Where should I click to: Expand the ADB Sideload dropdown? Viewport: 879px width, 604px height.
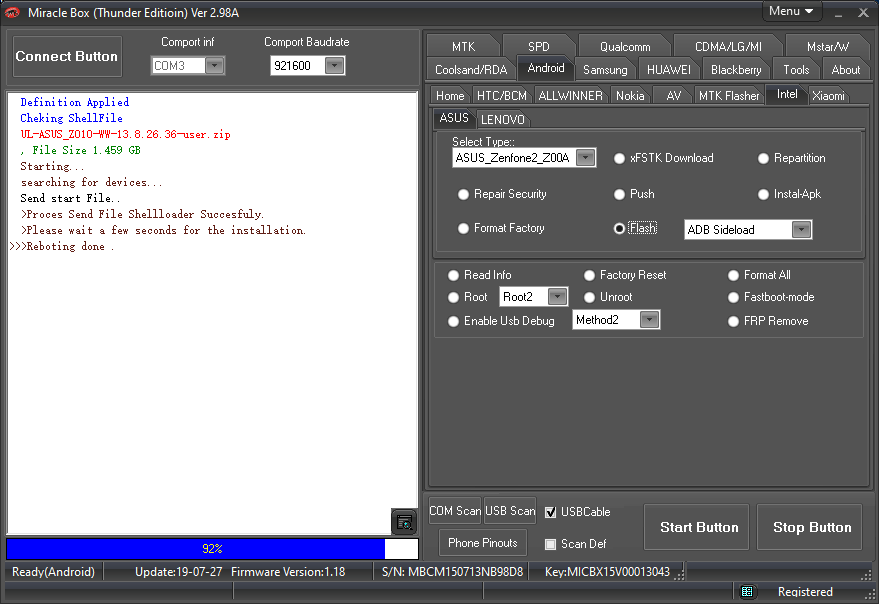click(802, 229)
